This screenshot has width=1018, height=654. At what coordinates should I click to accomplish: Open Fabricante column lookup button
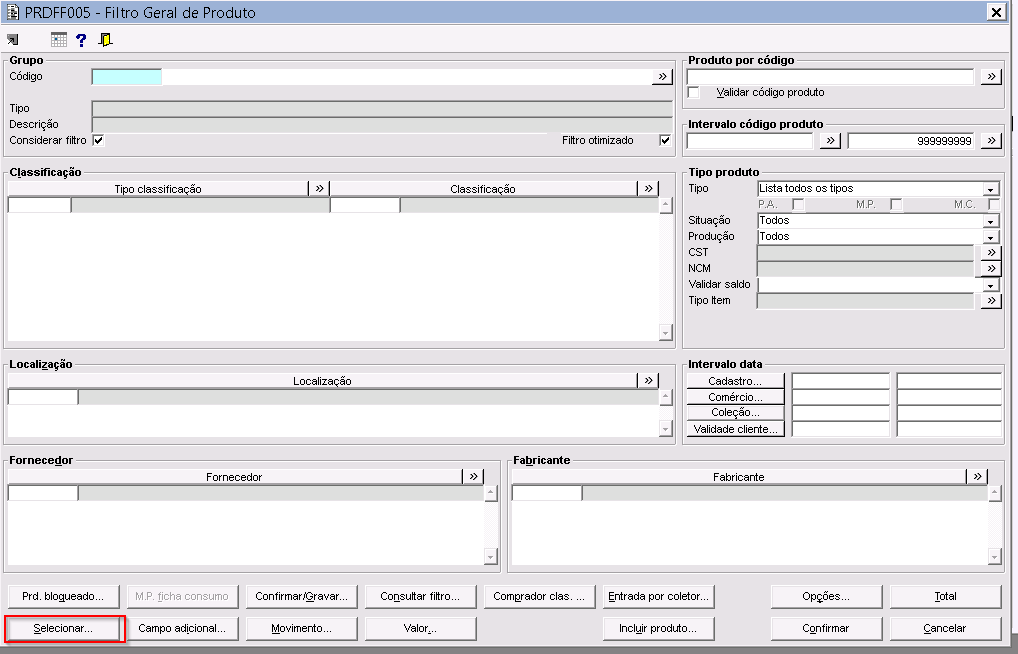pyautogui.click(x=977, y=477)
